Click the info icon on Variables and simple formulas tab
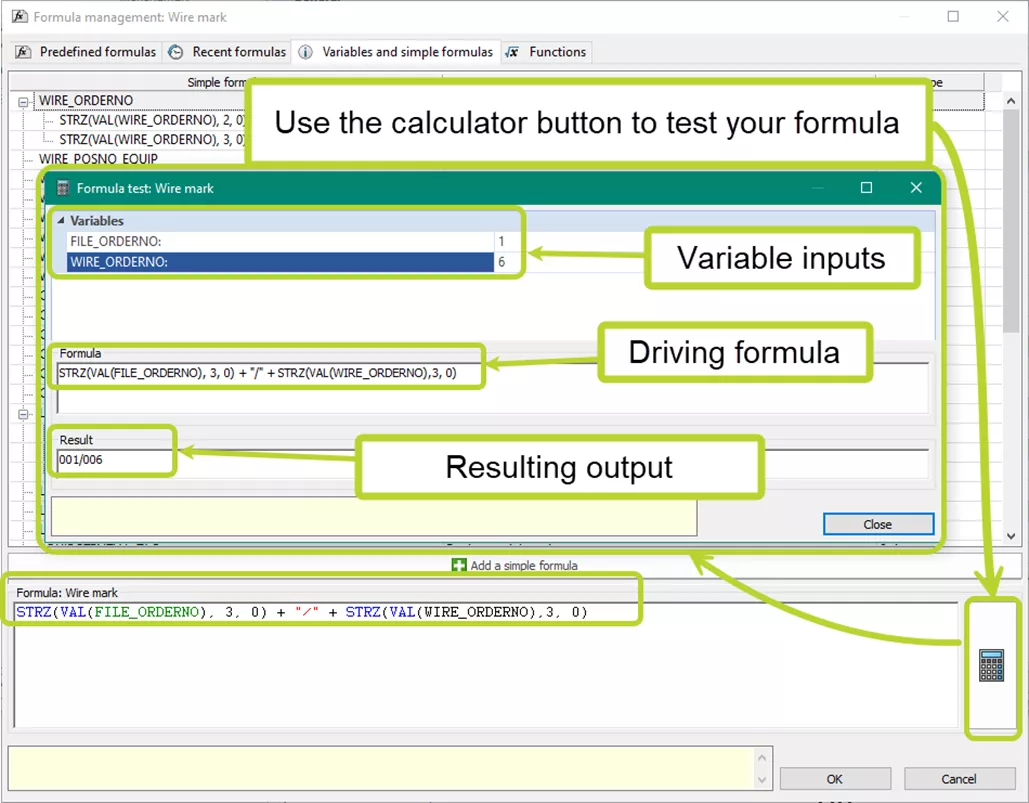The image size is (1029, 803). click(x=305, y=51)
